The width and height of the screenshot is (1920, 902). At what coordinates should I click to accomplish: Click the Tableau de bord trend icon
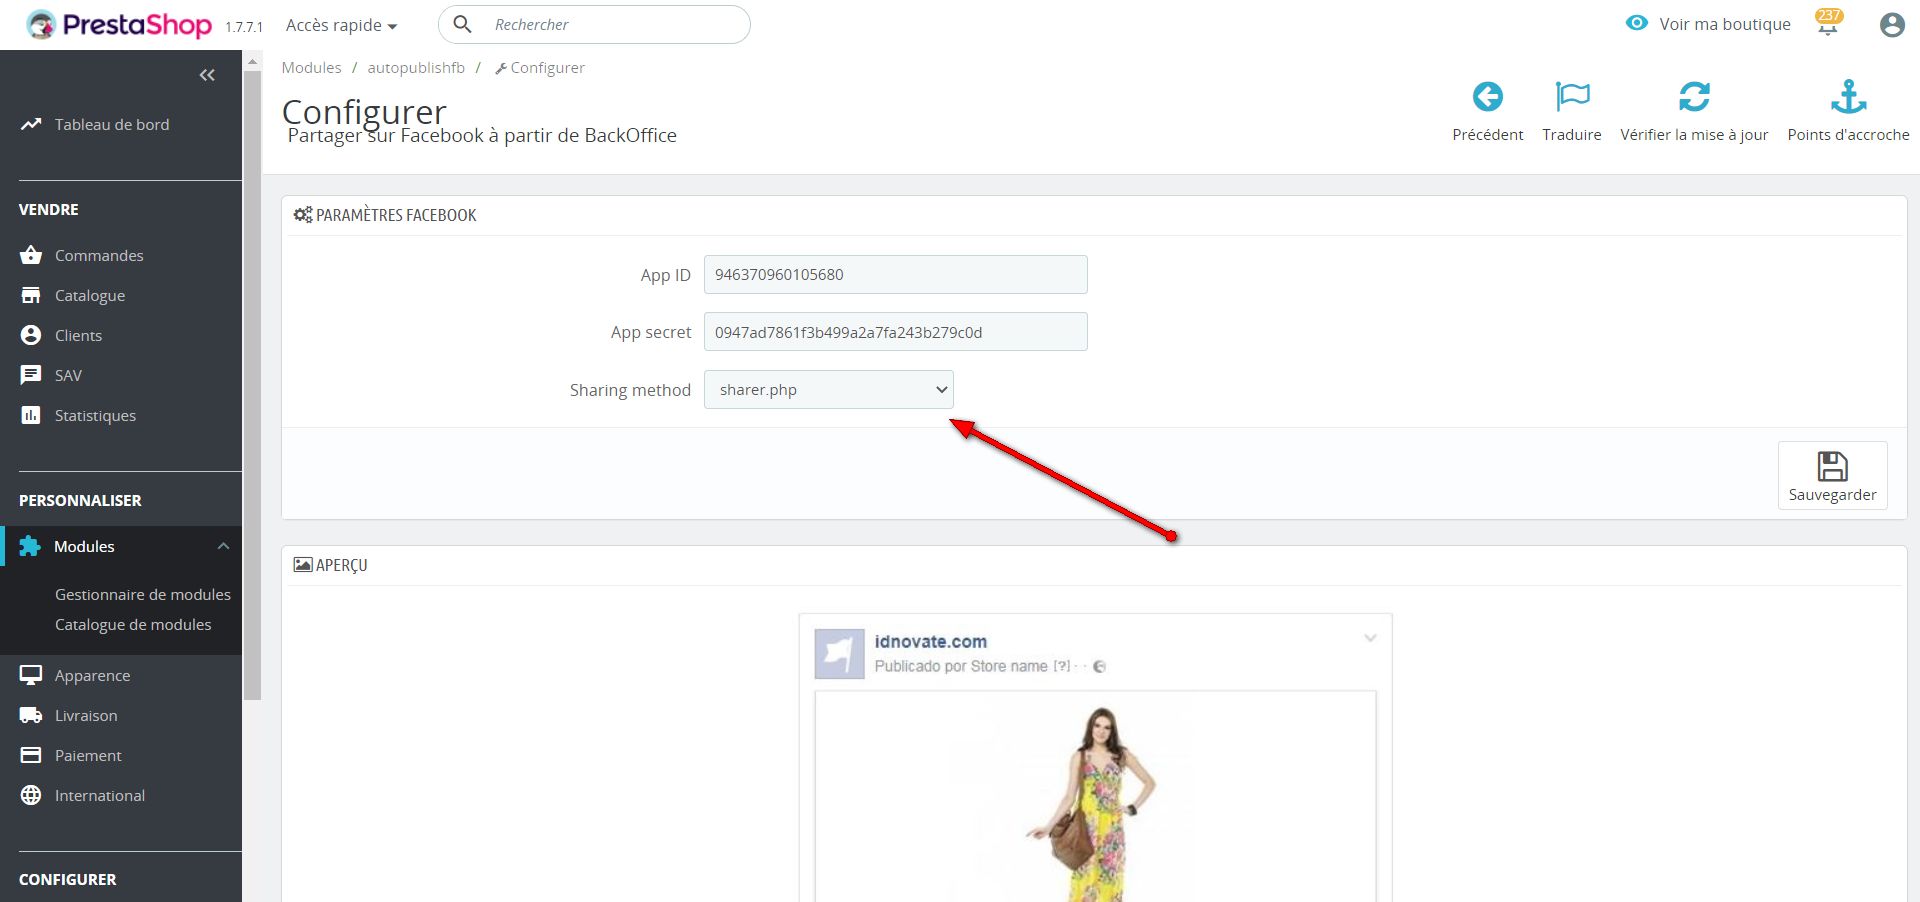pos(31,124)
